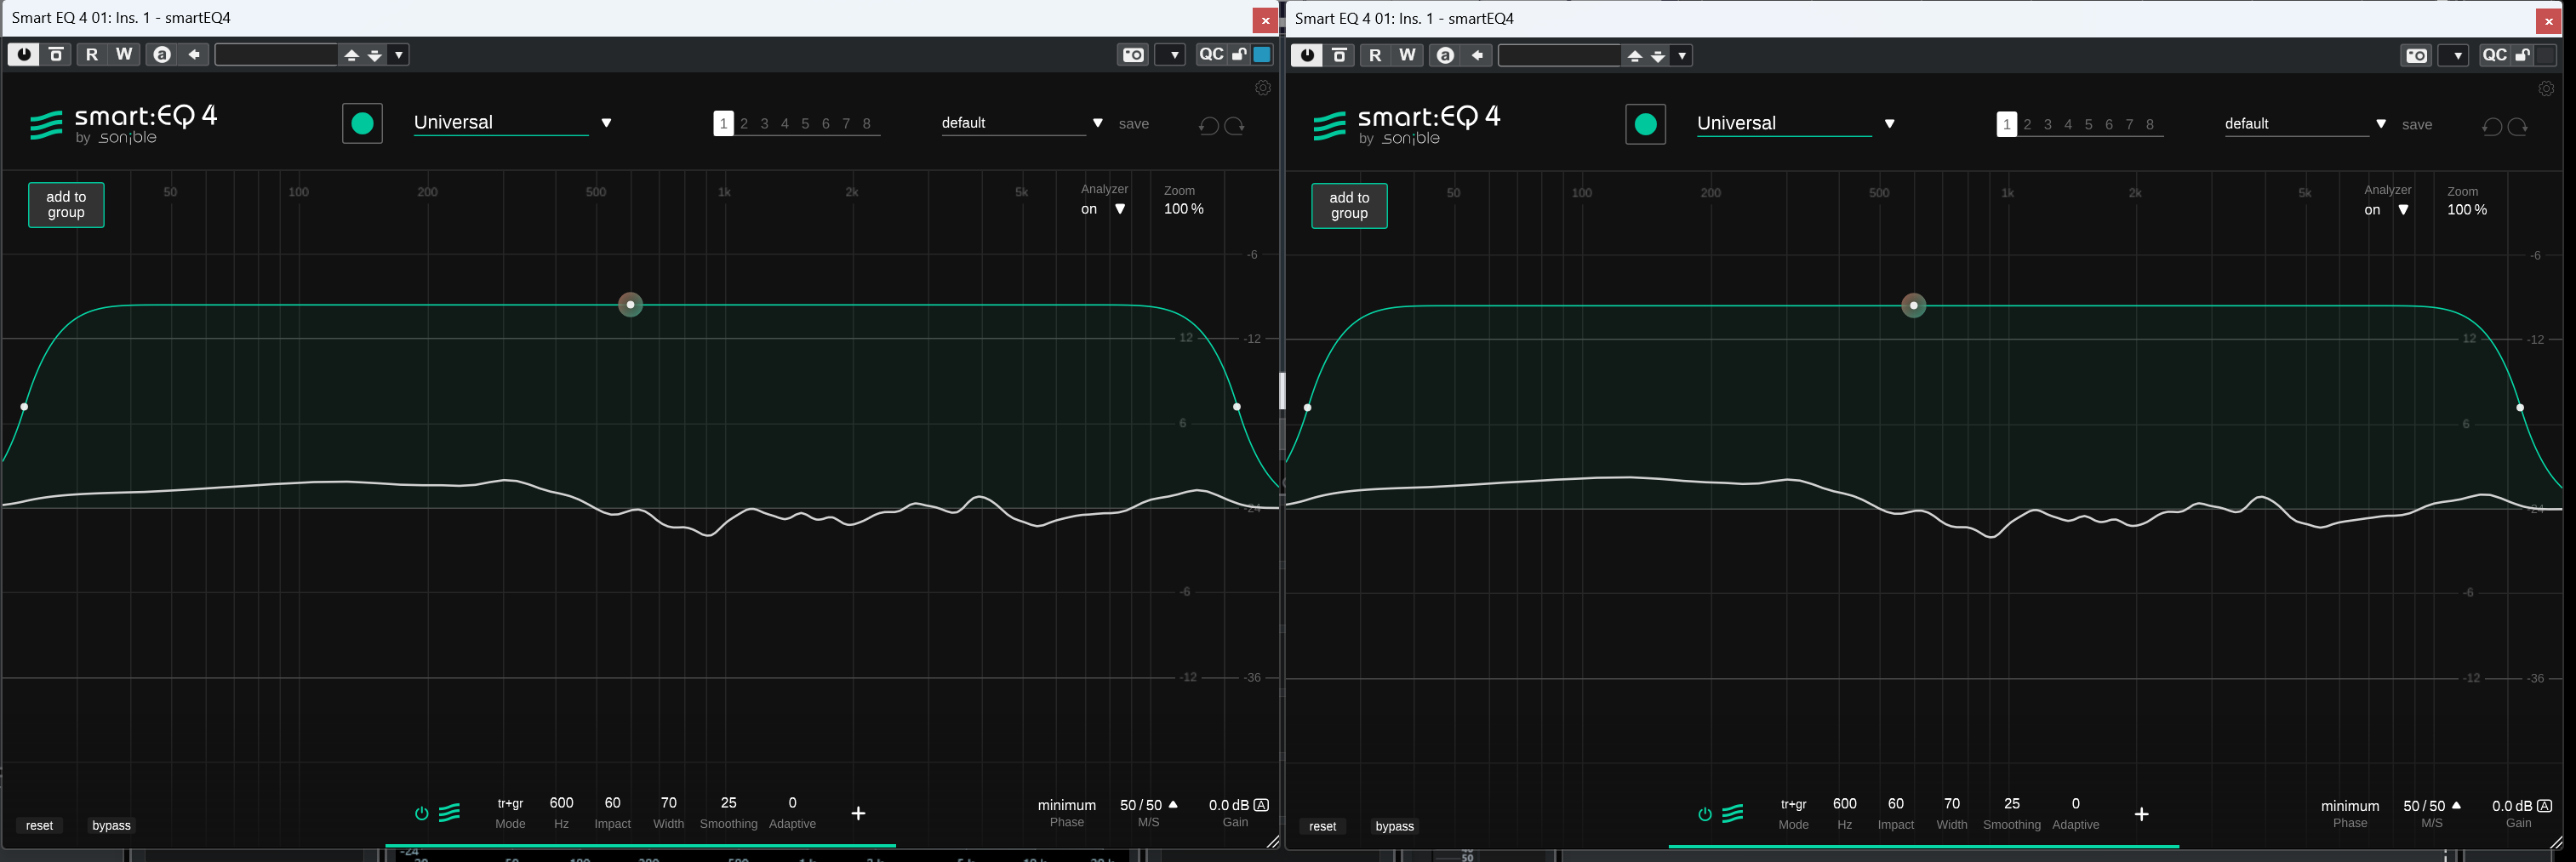Click the A/B compare icon in right window

[1445, 56]
